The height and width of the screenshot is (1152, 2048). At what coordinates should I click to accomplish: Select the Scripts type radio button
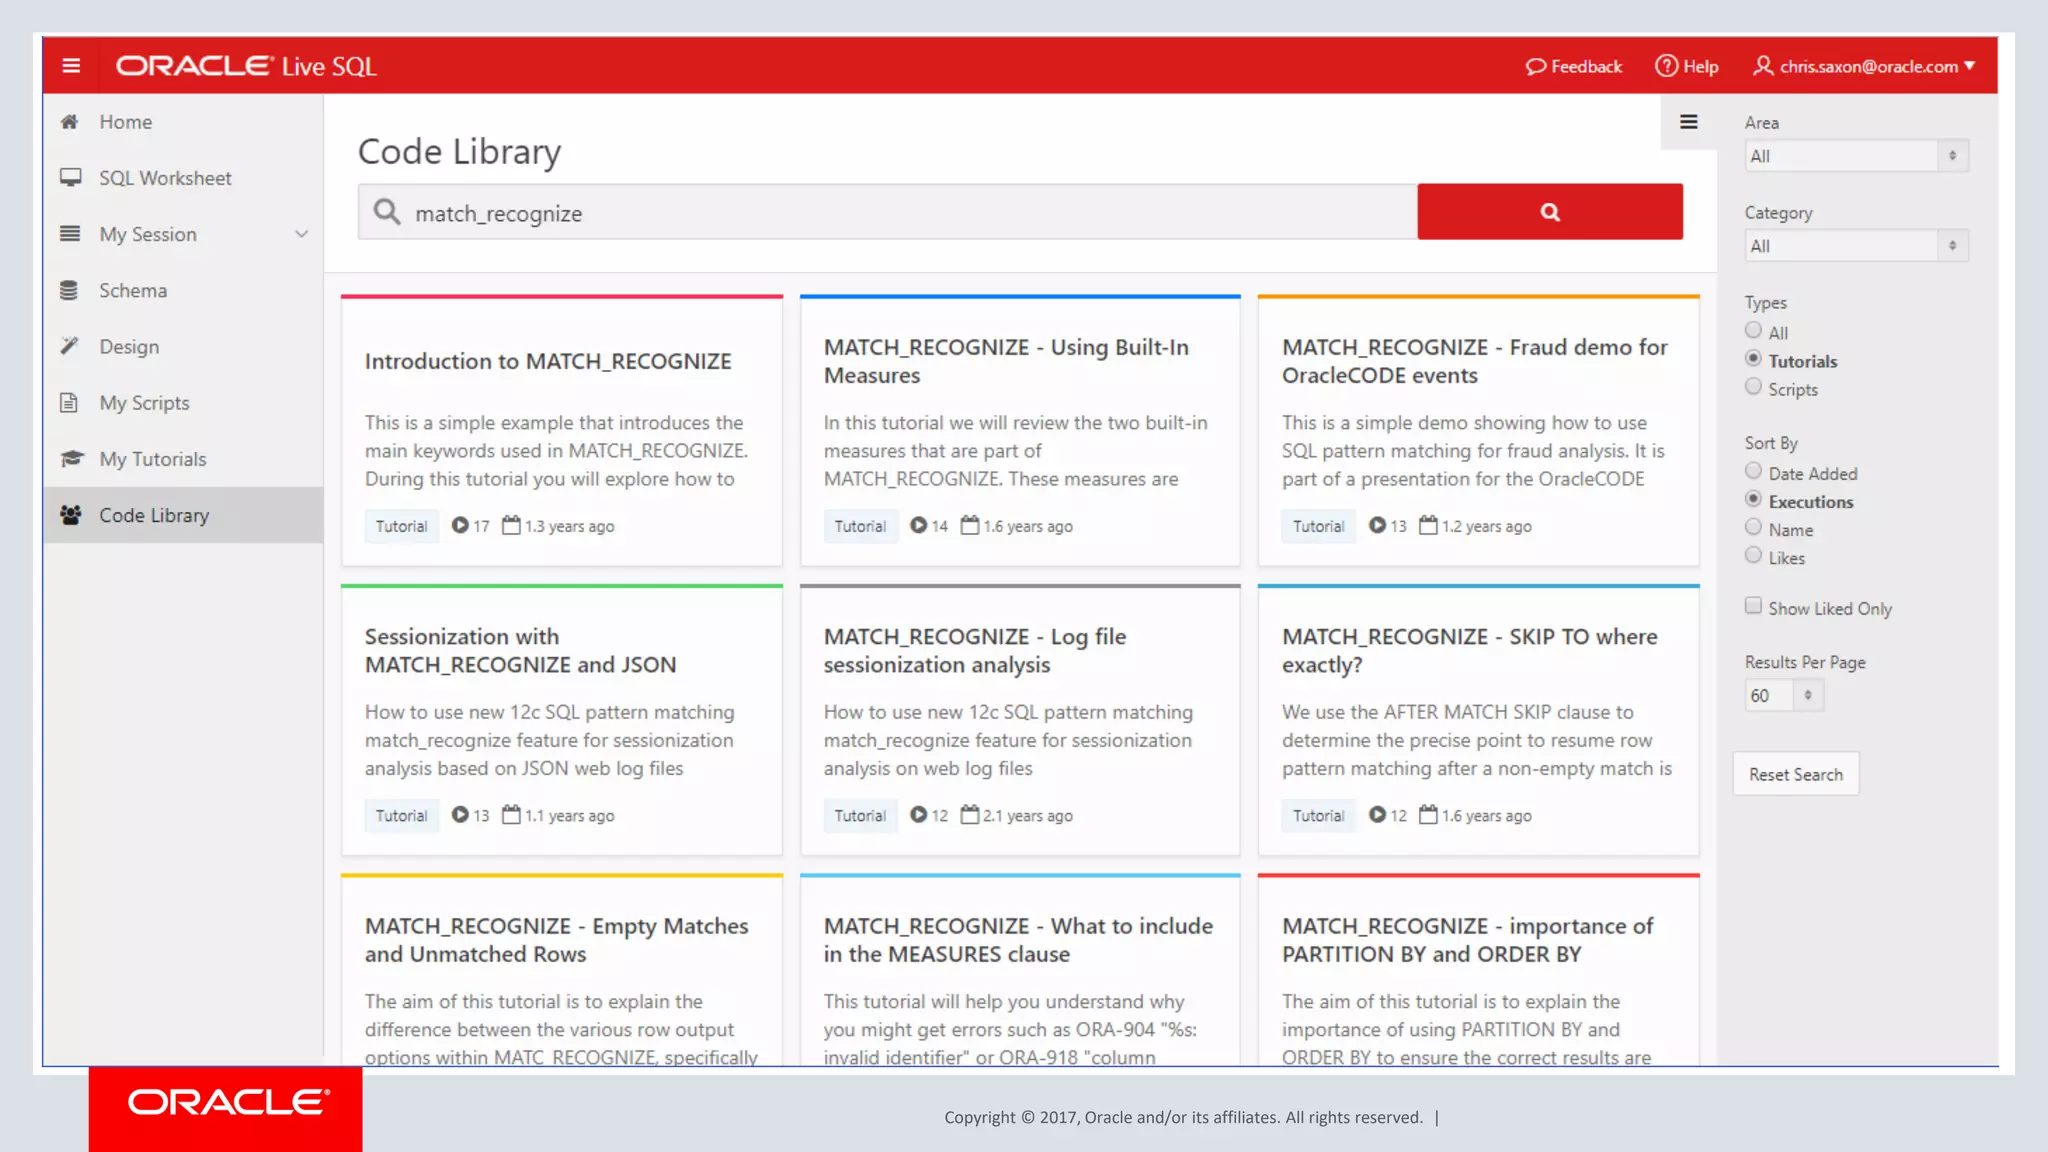pyautogui.click(x=1753, y=387)
